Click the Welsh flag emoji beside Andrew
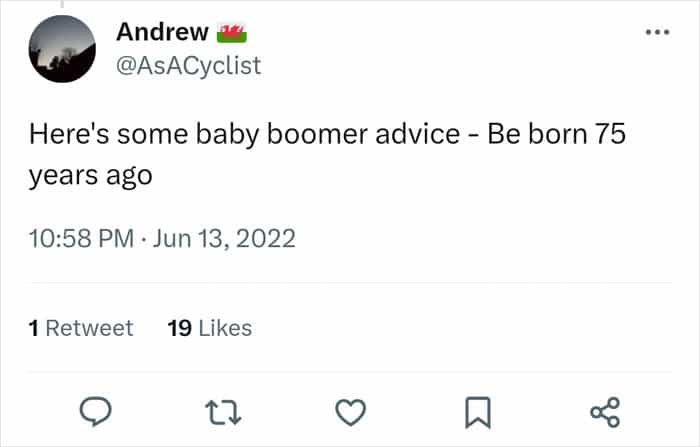The height and width of the screenshot is (447, 700). tap(231, 32)
